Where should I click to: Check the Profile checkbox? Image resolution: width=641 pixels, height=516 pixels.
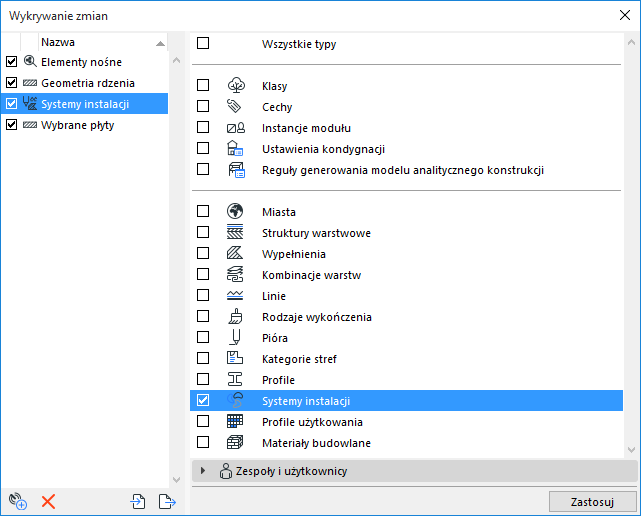pos(203,379)
